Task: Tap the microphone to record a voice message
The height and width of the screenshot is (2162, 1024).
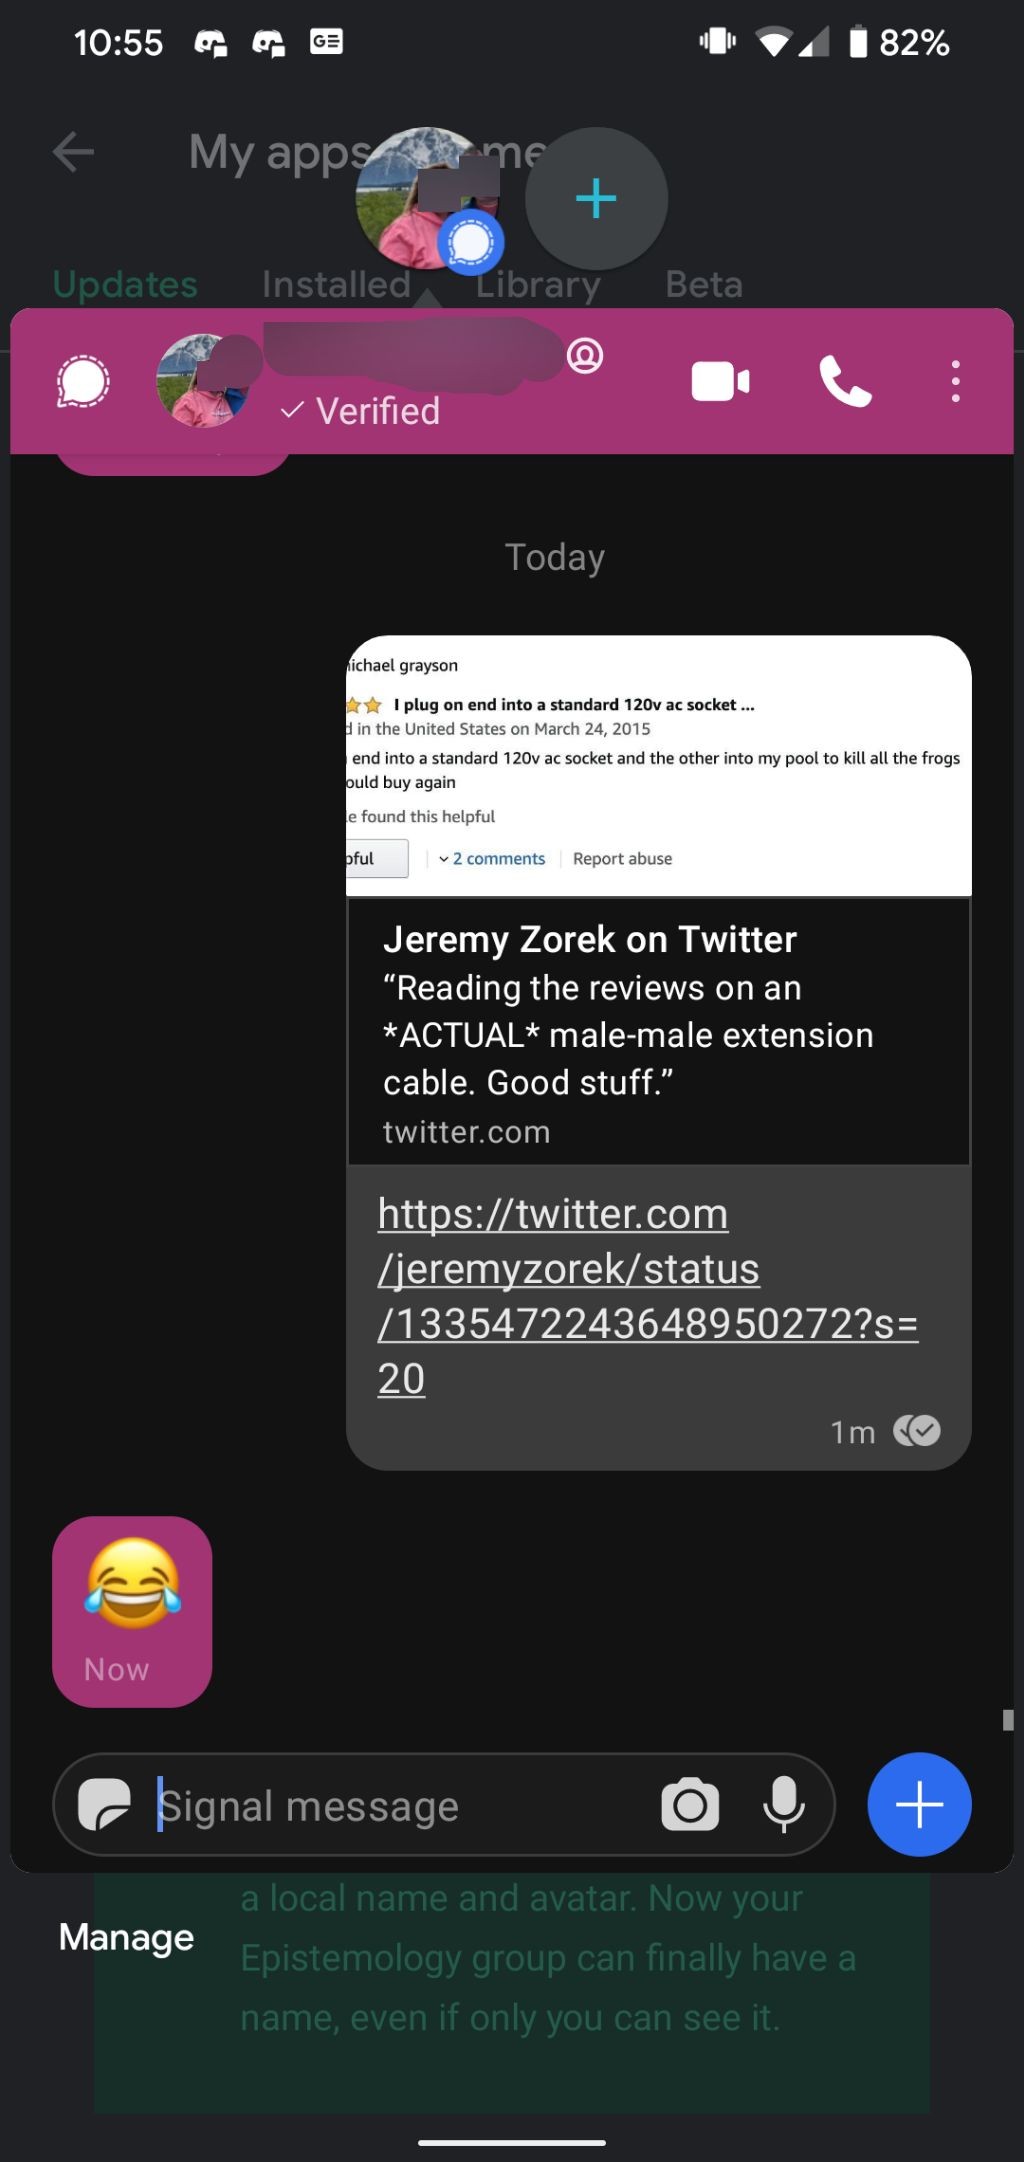Action: pos(785,1804)
